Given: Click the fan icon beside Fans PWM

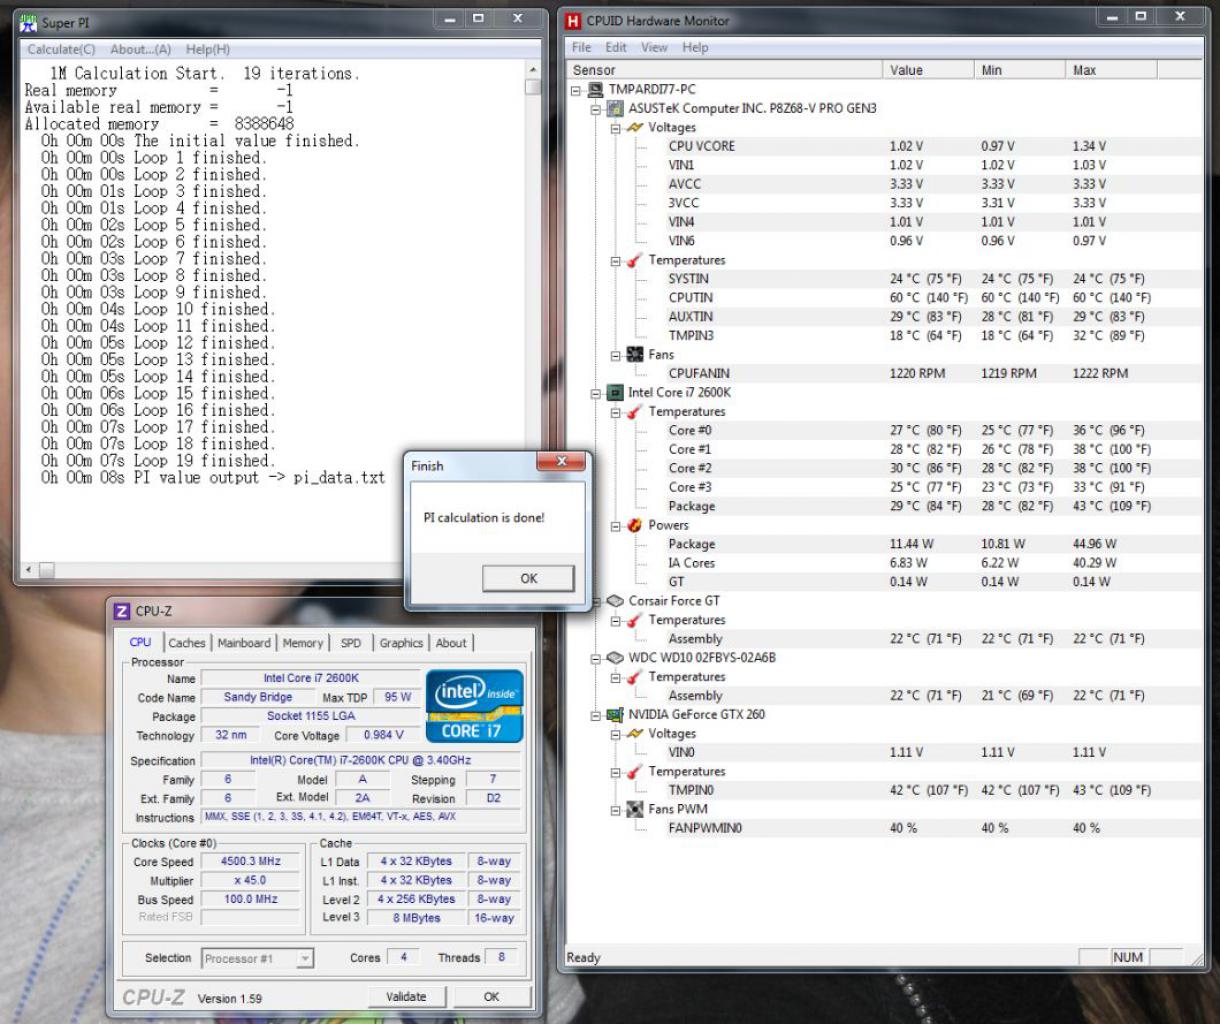Looking at the screenshot, I should (635, 809).
